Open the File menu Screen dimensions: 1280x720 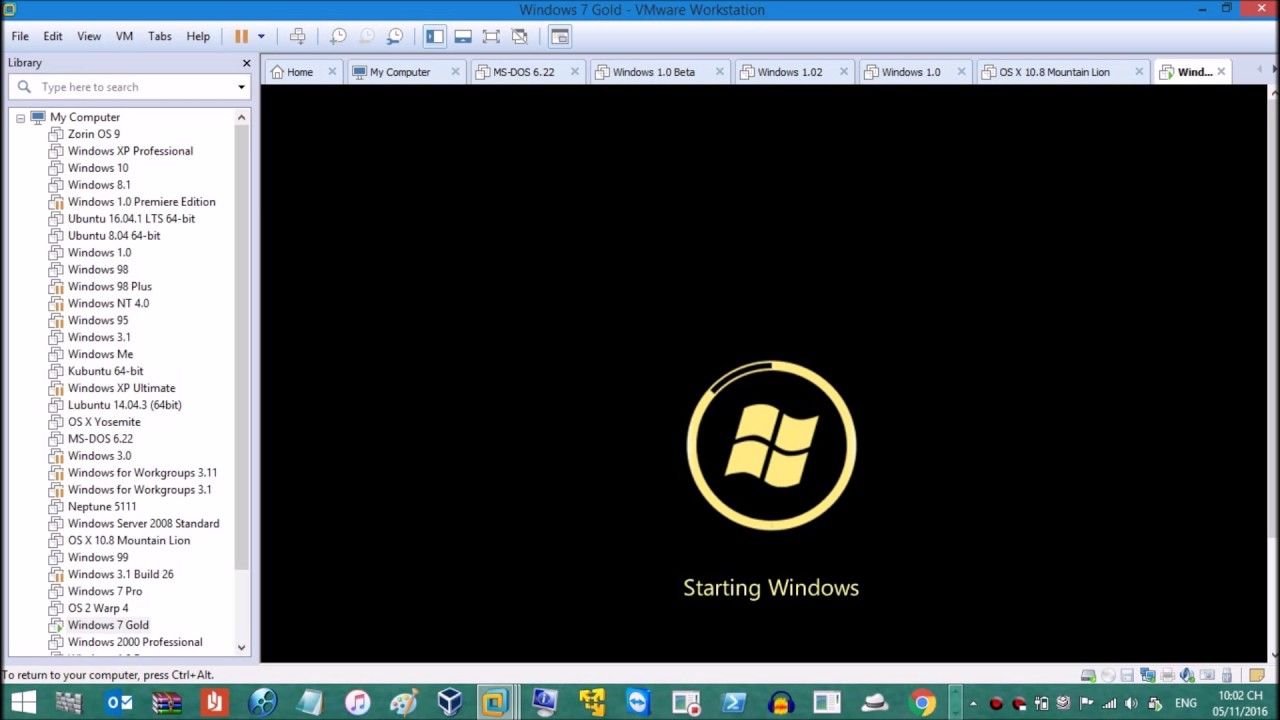(x=20, y=36)
